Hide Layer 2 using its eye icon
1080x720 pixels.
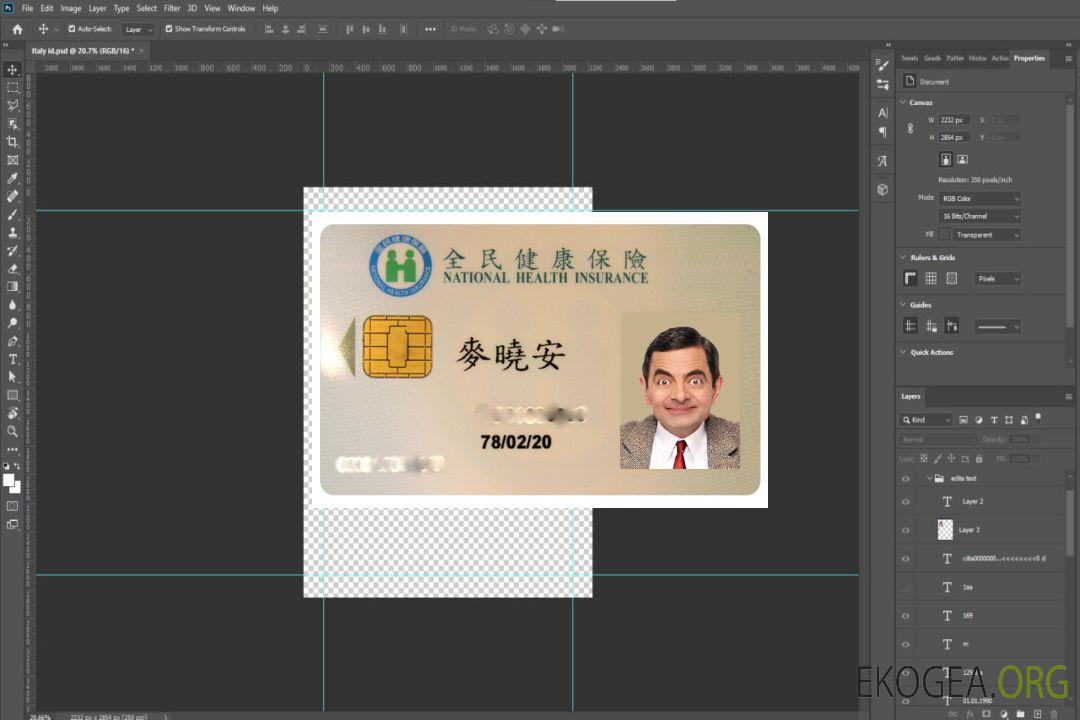[906, 501]
